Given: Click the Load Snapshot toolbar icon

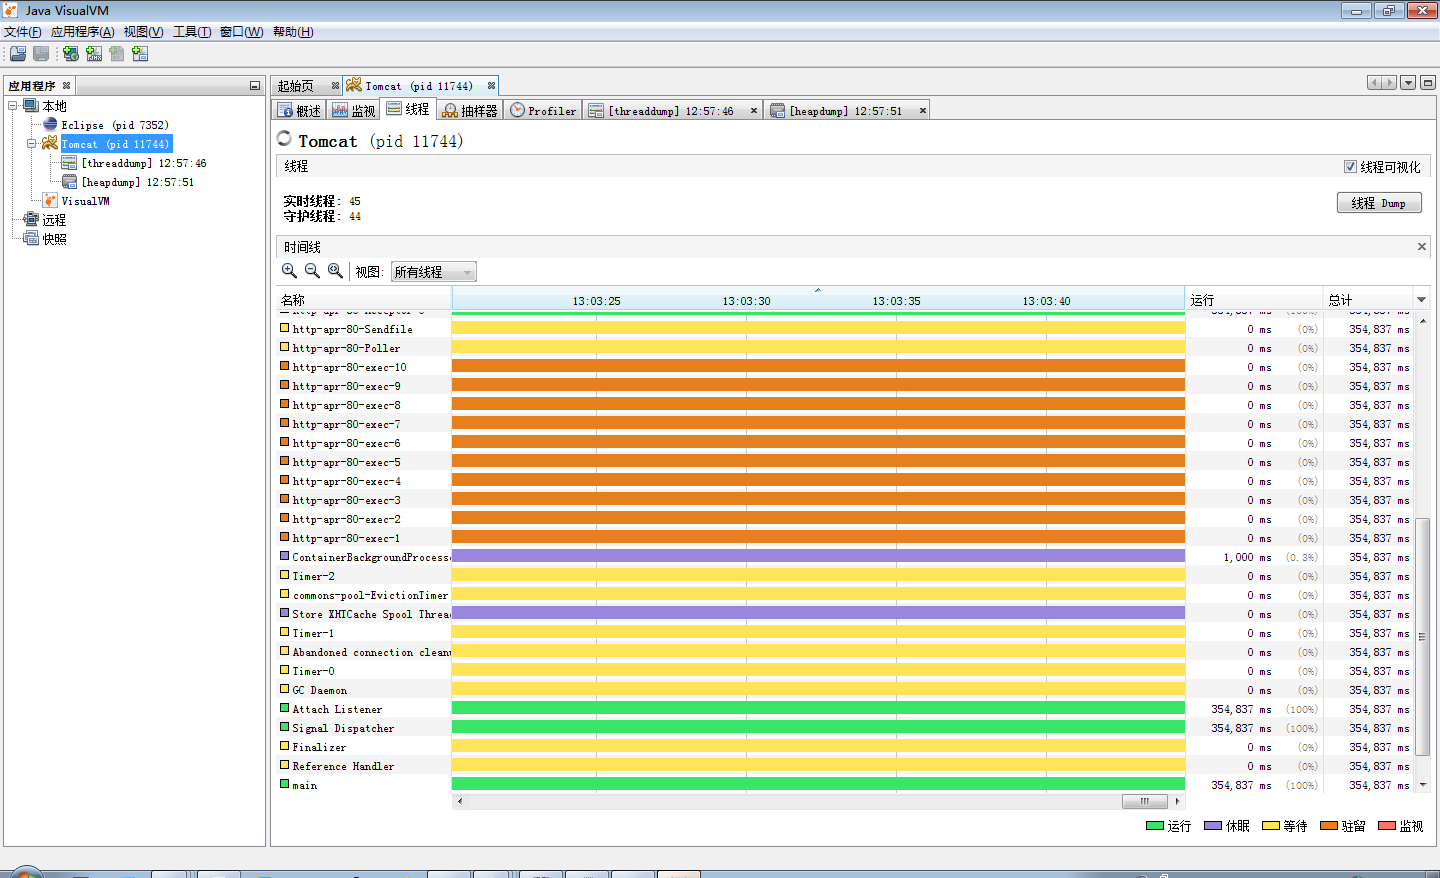Looking at the screenshot, I should tap(18, 54).
